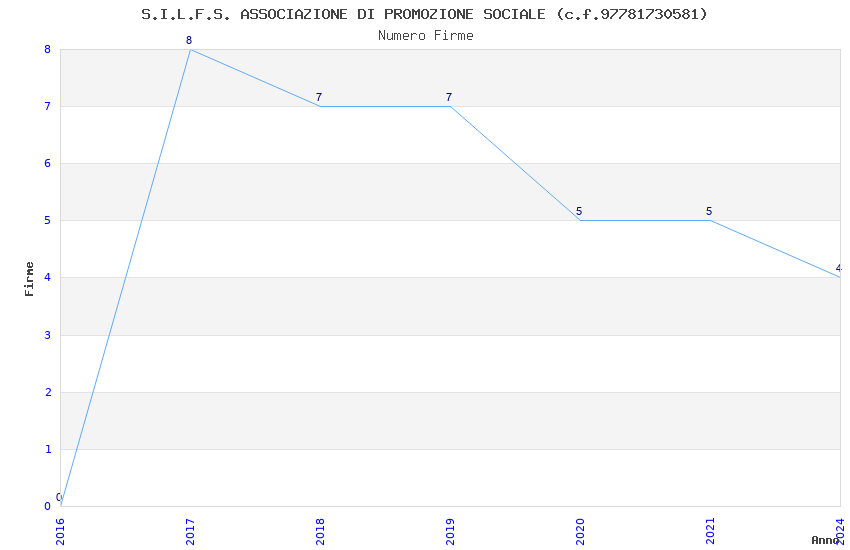Click the data label 8 above 2017
Viewport: 850px width, 550px height.
[x=189, y=40]
